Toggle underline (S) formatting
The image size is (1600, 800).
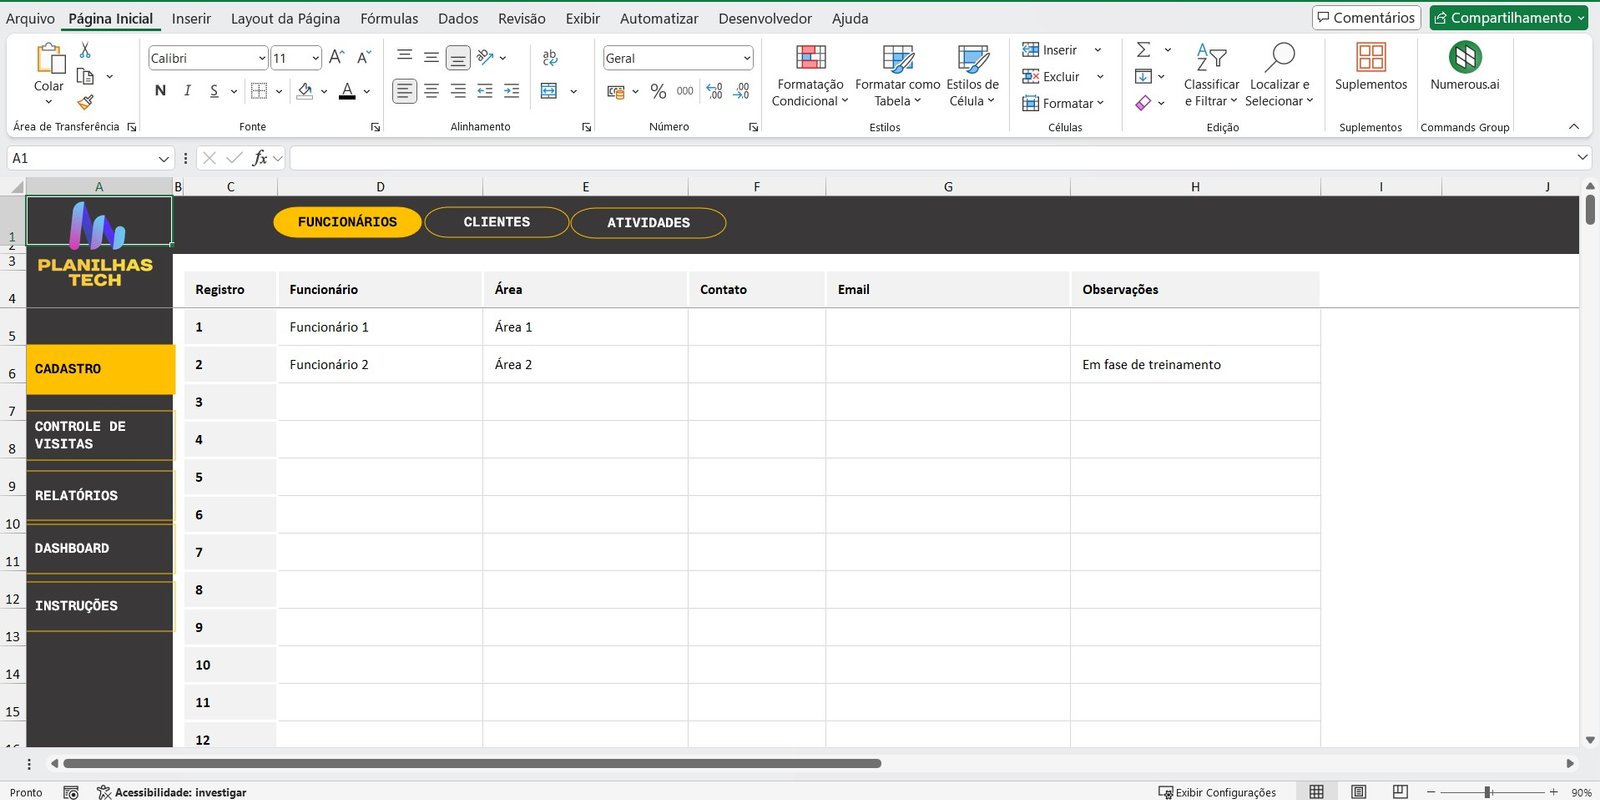coord(214,91)
